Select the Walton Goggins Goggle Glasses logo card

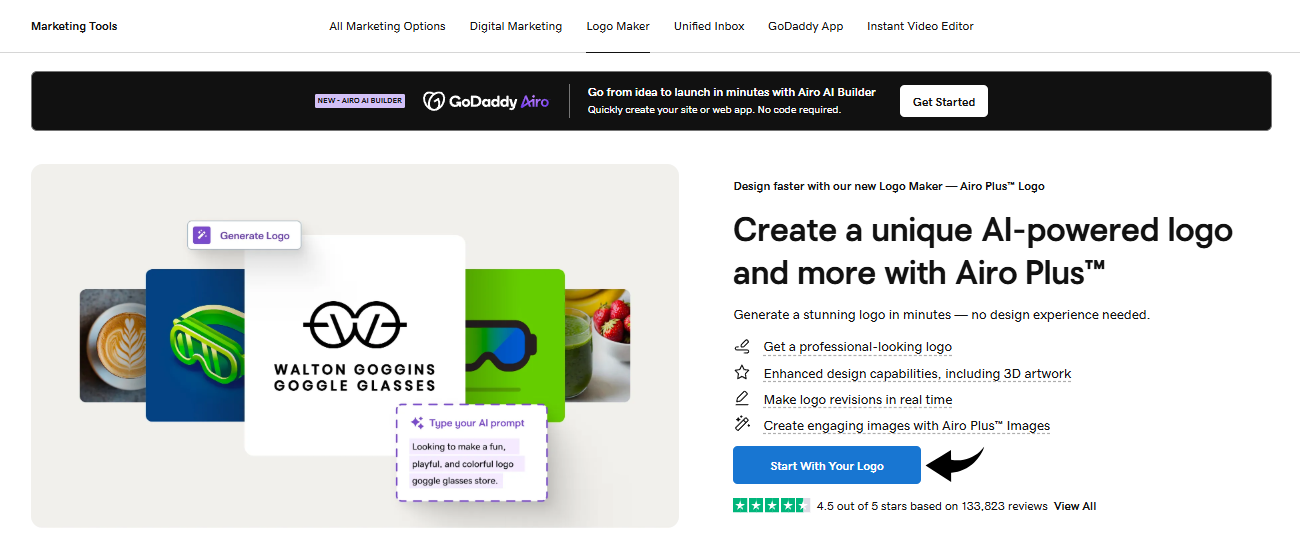[355, 345]
